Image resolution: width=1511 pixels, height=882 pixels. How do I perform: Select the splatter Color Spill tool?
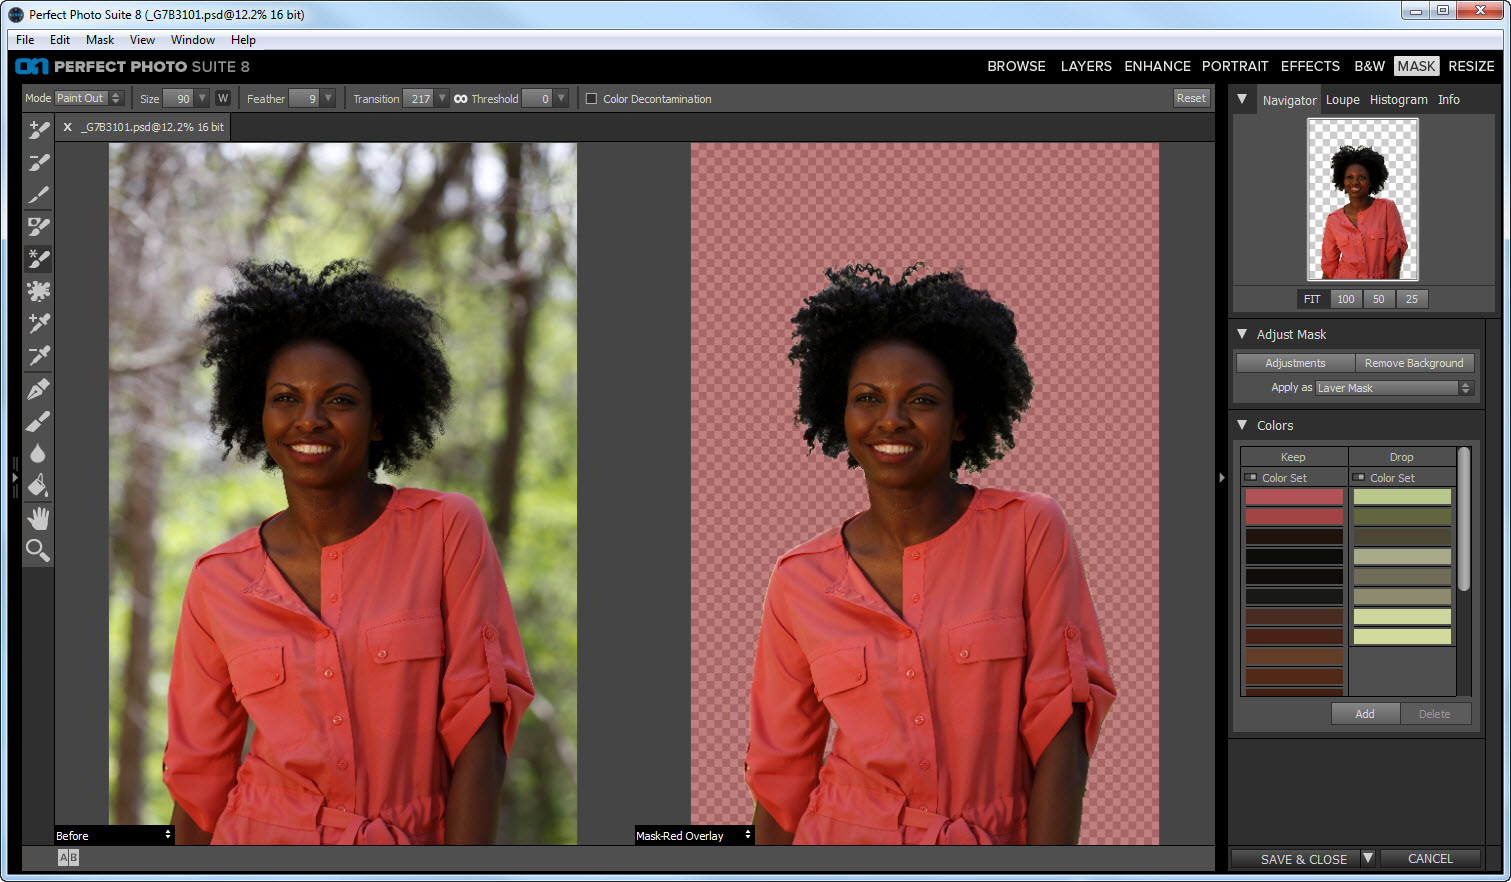coord(38,291)
